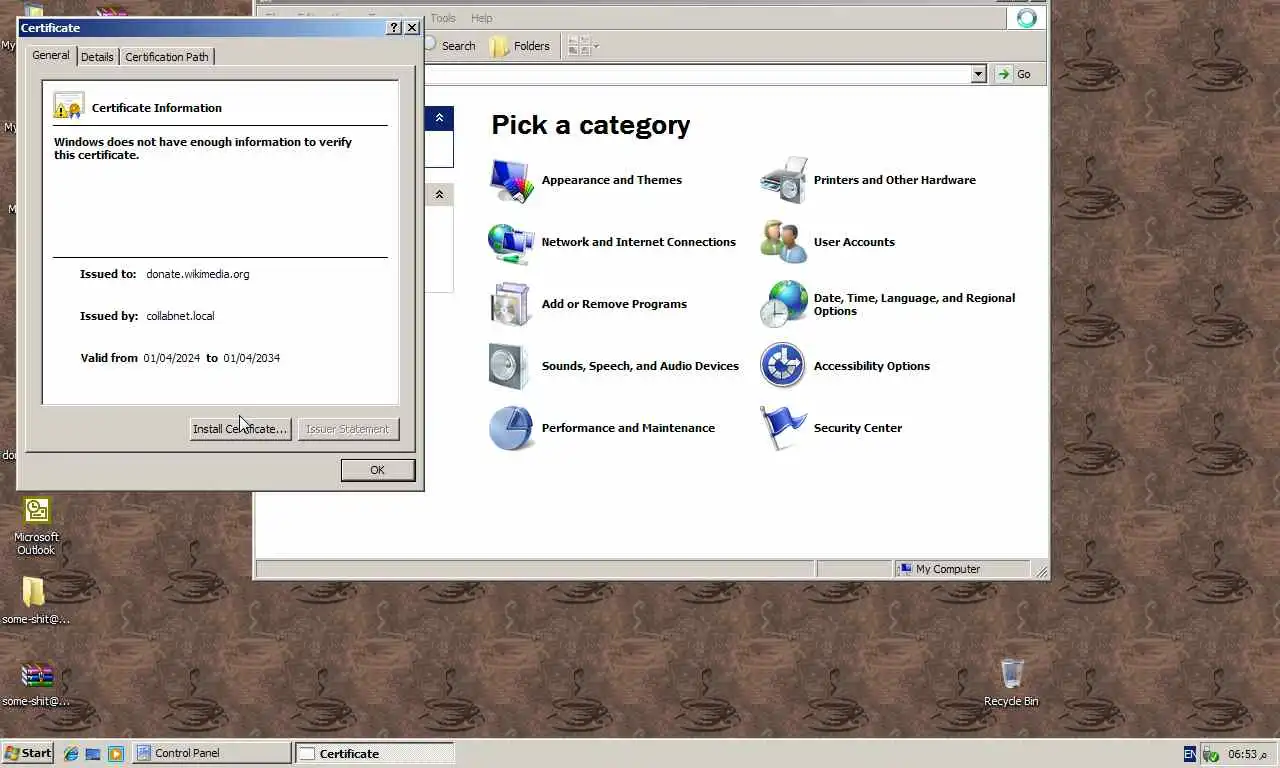1280x768 pixels.
Task: Click the Show Desktop quick launch icon
Action: [x=93, y=754]
